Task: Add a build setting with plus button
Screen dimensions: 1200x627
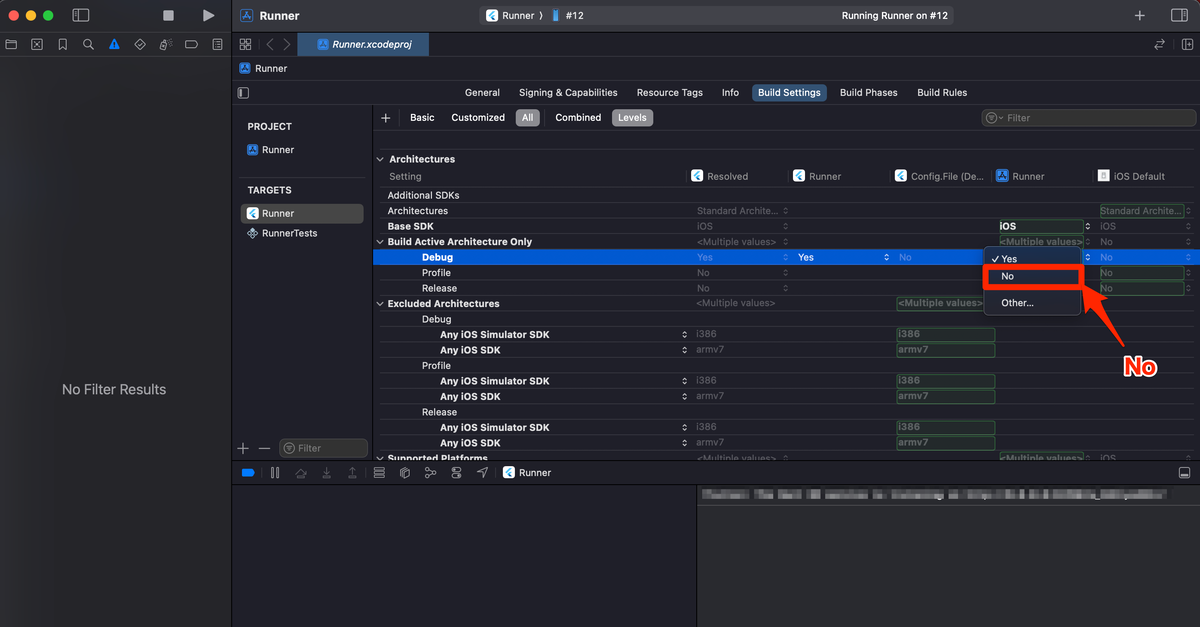Action: tap(386, 118)
